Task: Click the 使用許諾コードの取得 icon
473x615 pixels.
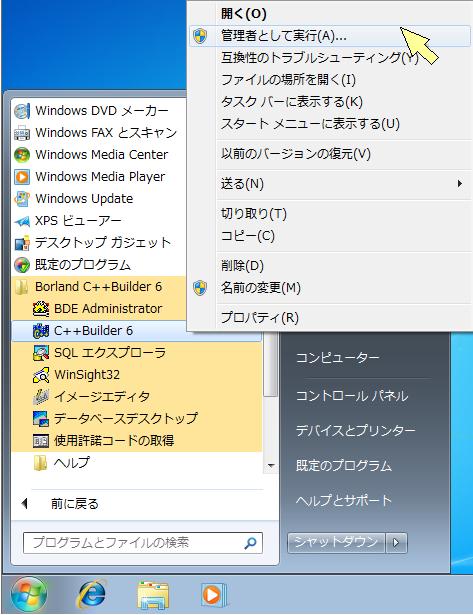Action: tap(41, 440)
